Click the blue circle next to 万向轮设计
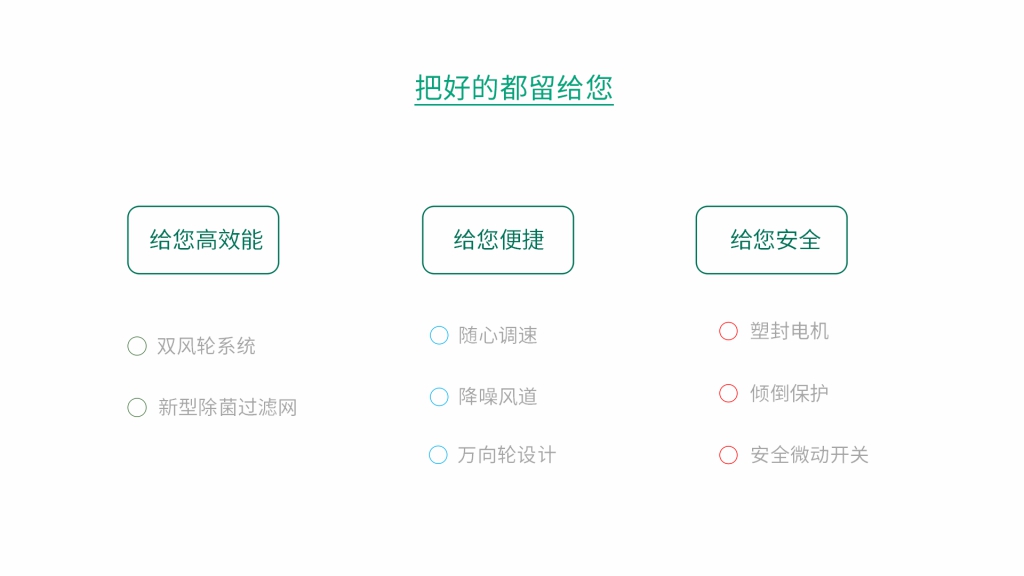Viewport: 1024px width, 576px height. (438, 455)
